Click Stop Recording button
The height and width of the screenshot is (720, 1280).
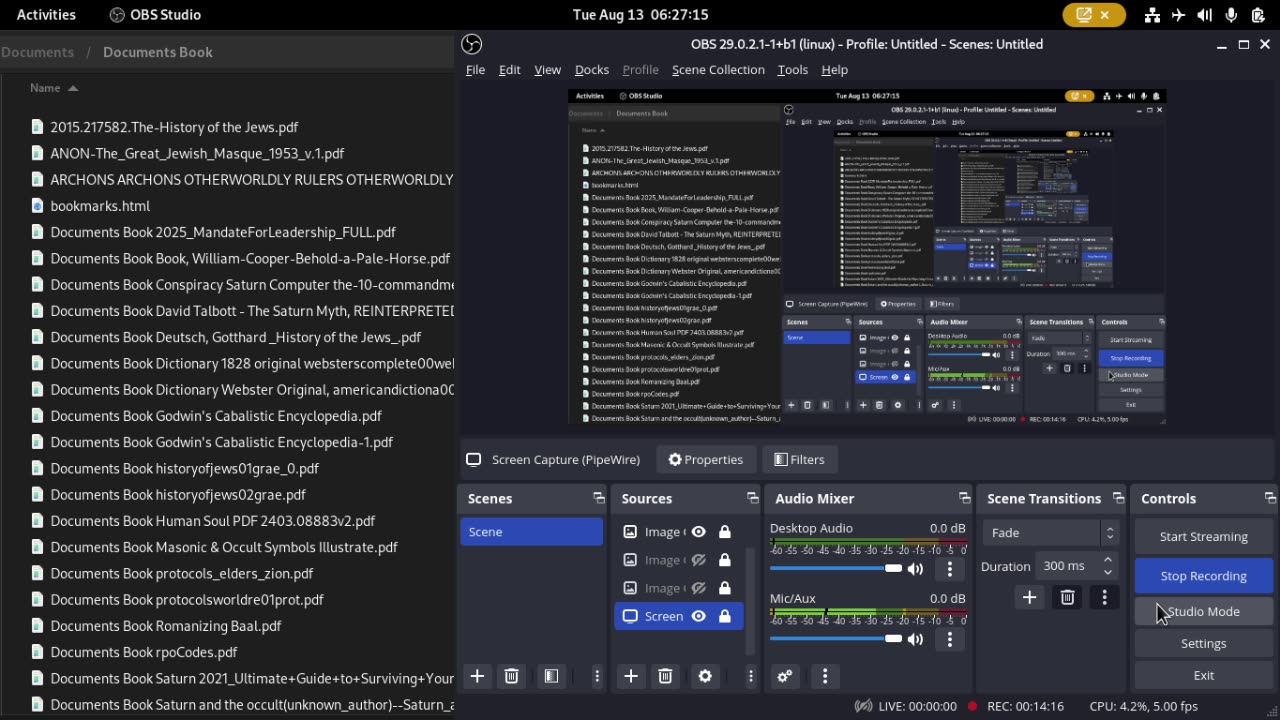(x=1203, y=576)
